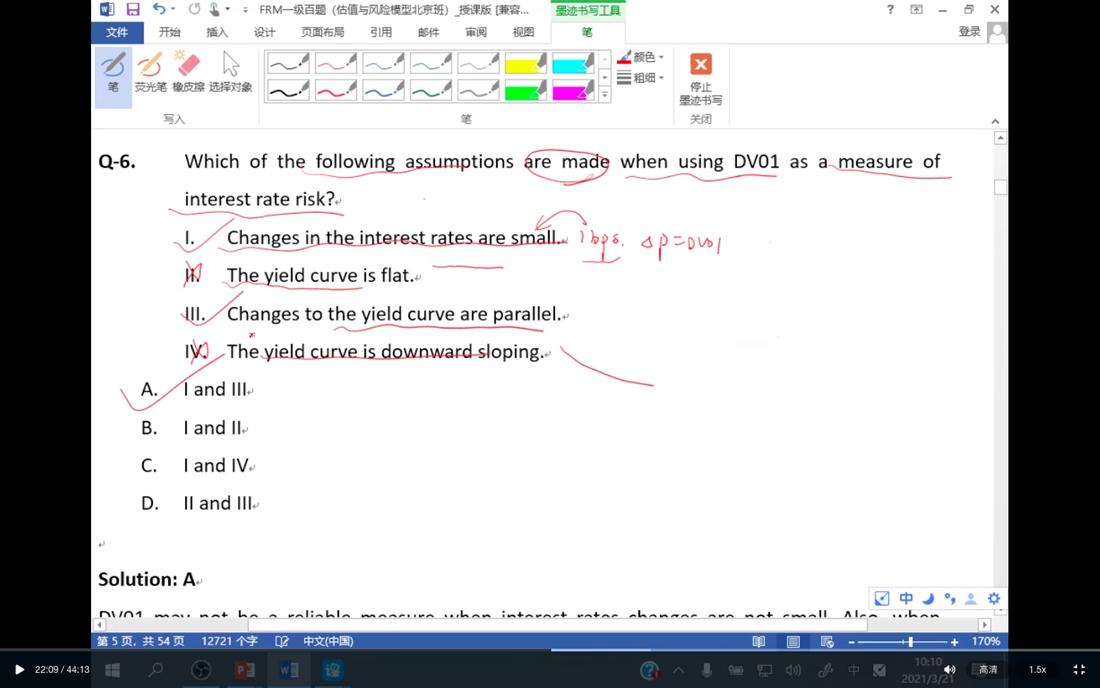The height and width of the screenshot is (688, 1100).
Task: Pick the thin blue pen style
Action: click(384, 63)
